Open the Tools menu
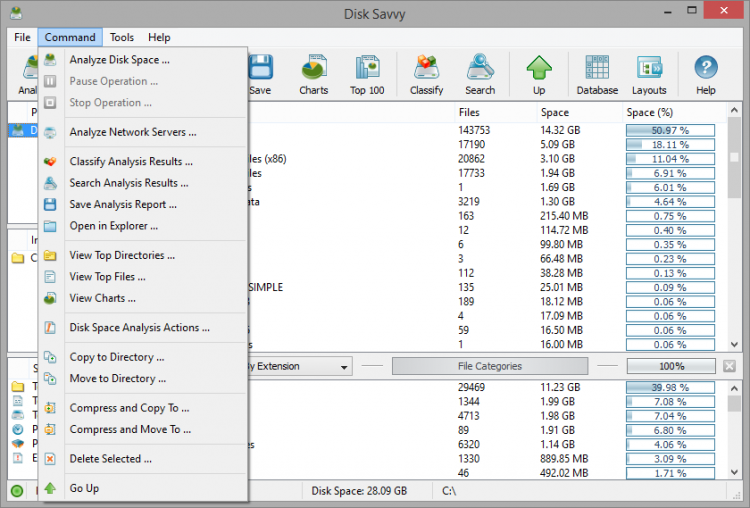The width and height of the screenshot is (750, 508). pos(121,37)
